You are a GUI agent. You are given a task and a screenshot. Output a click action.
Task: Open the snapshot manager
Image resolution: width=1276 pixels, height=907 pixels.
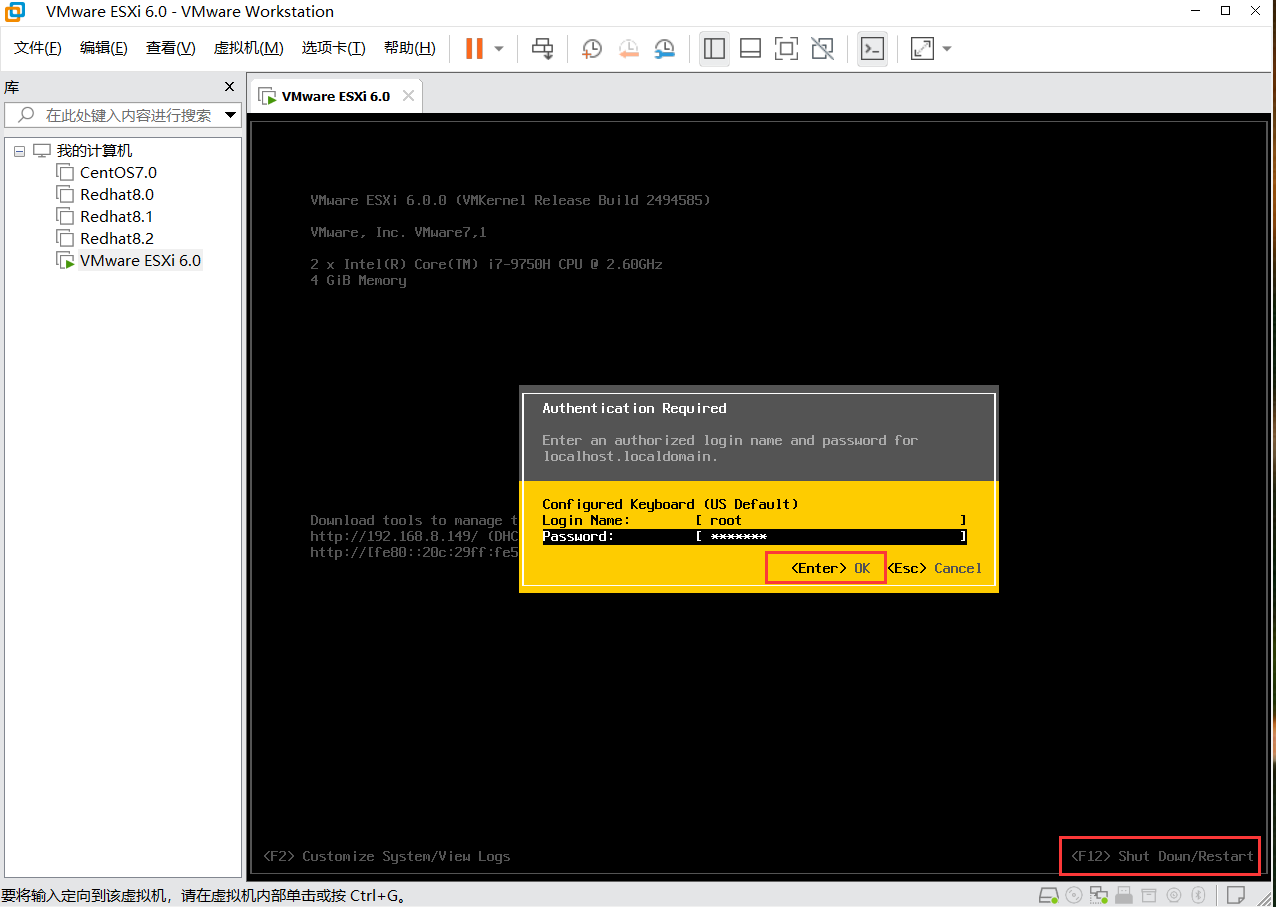[x=664, y=48]
